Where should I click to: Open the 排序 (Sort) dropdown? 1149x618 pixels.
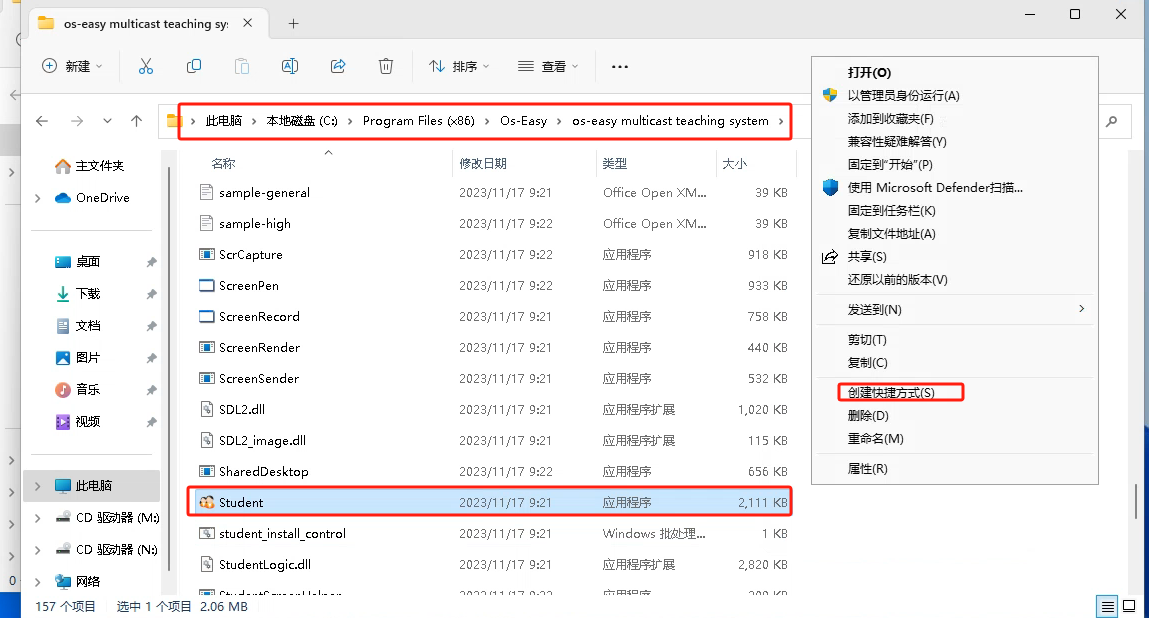pos(459,66)
